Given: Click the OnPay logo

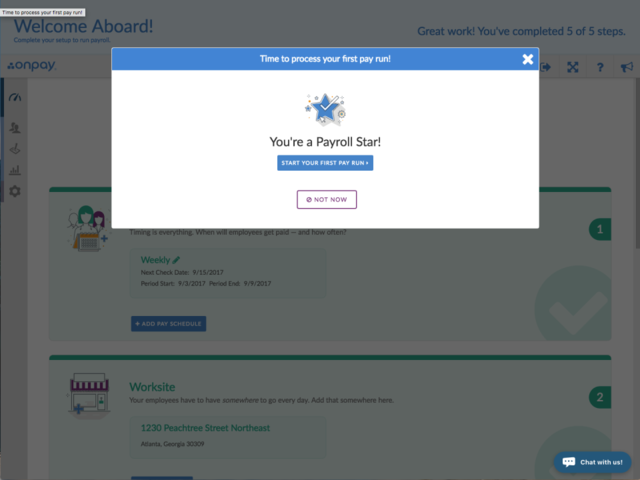Looking at the screenshot, I should (32, 65).
